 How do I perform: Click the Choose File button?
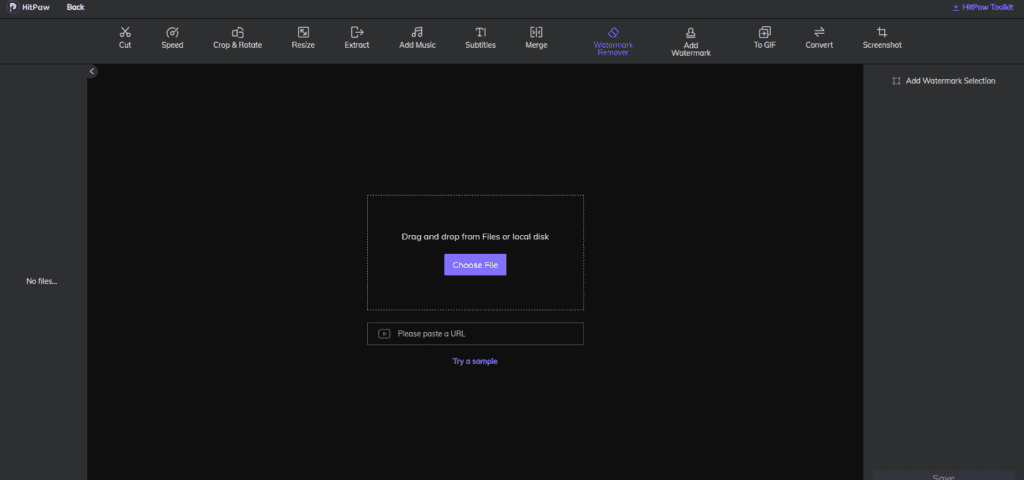pos(475,264)
